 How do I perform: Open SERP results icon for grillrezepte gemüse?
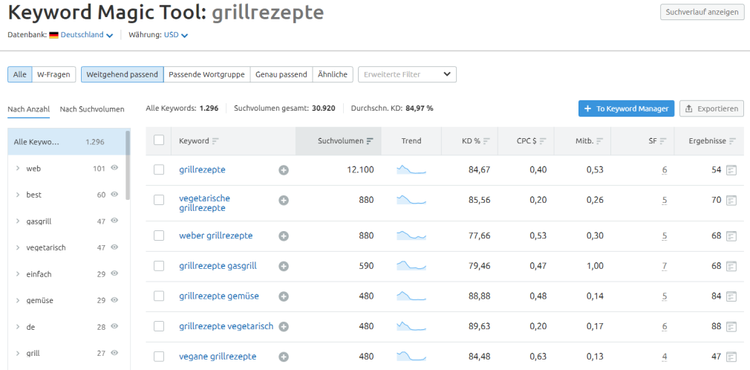(731, 296)
